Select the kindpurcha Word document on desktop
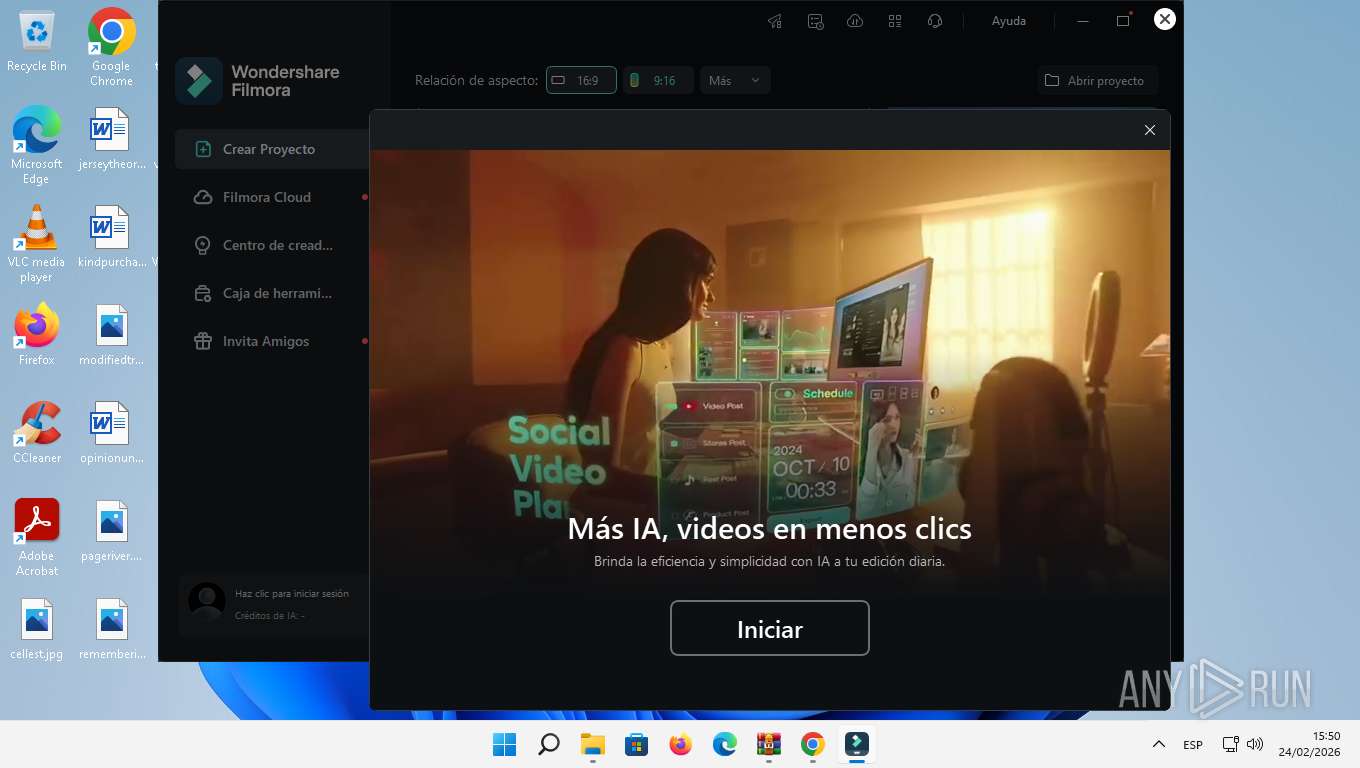 coord(111,237)
